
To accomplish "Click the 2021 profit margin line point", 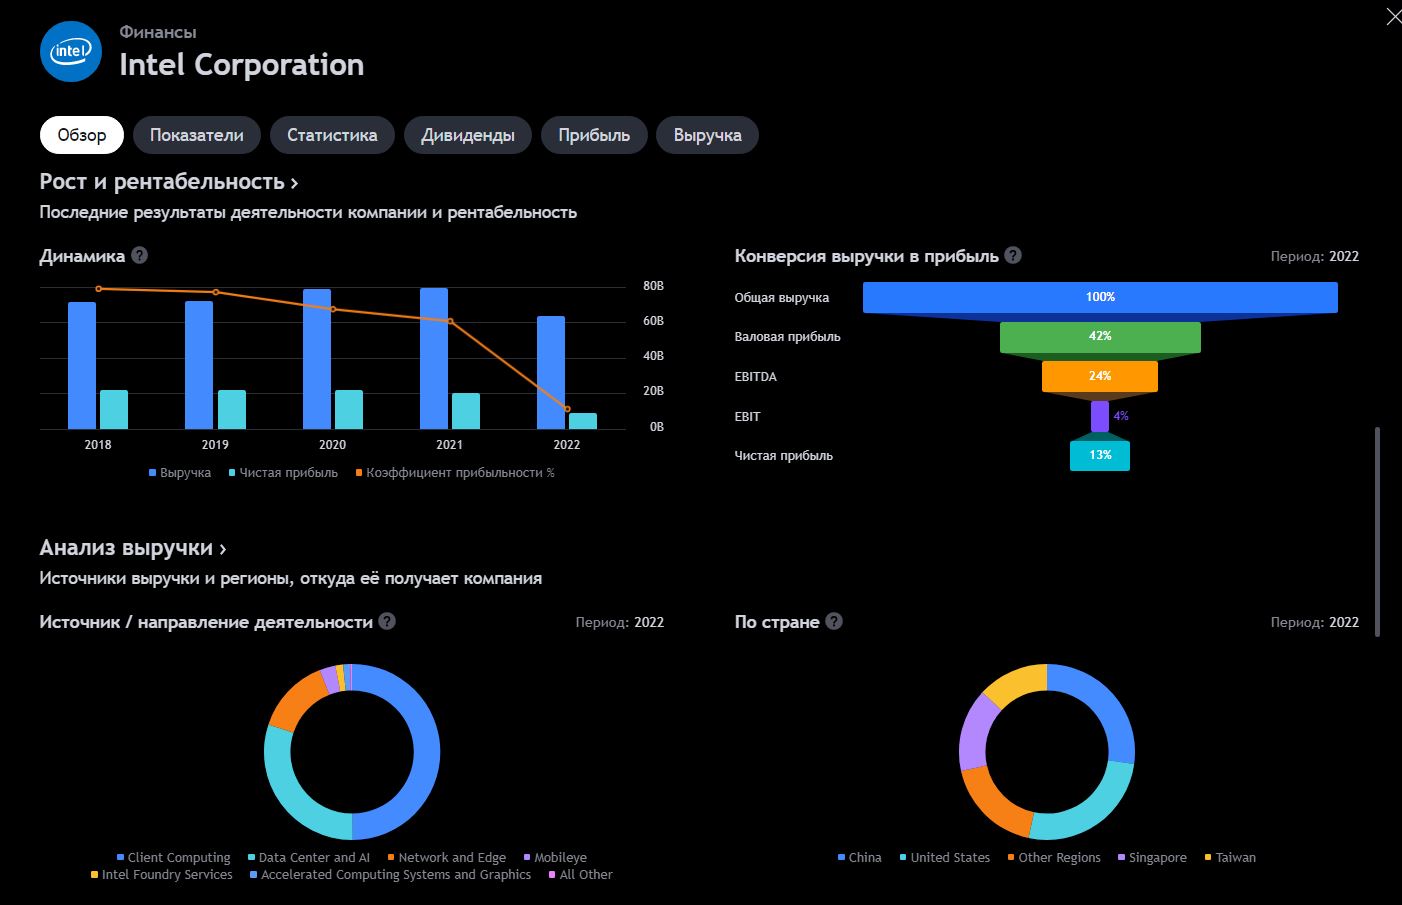I will (450, 321).
